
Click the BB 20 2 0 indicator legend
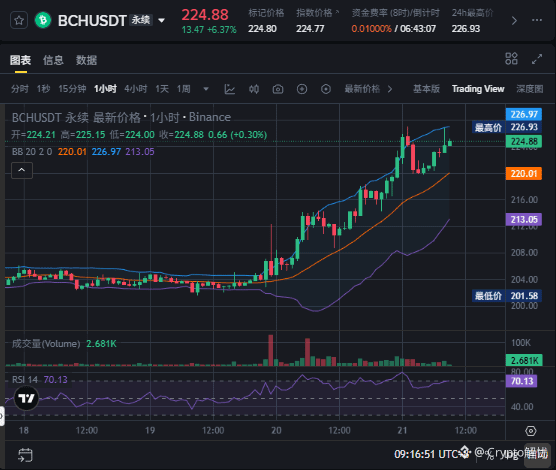[x=32, y=152]
